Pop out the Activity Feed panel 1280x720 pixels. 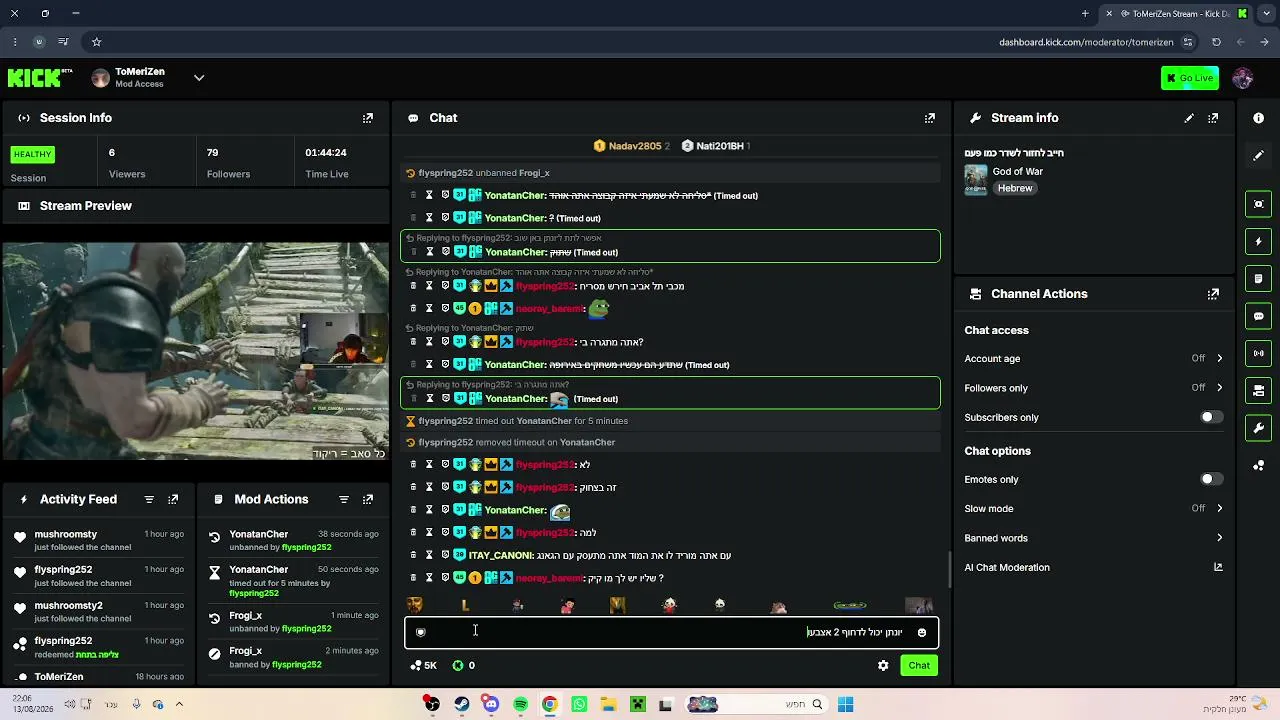click(x=173, y=499)
